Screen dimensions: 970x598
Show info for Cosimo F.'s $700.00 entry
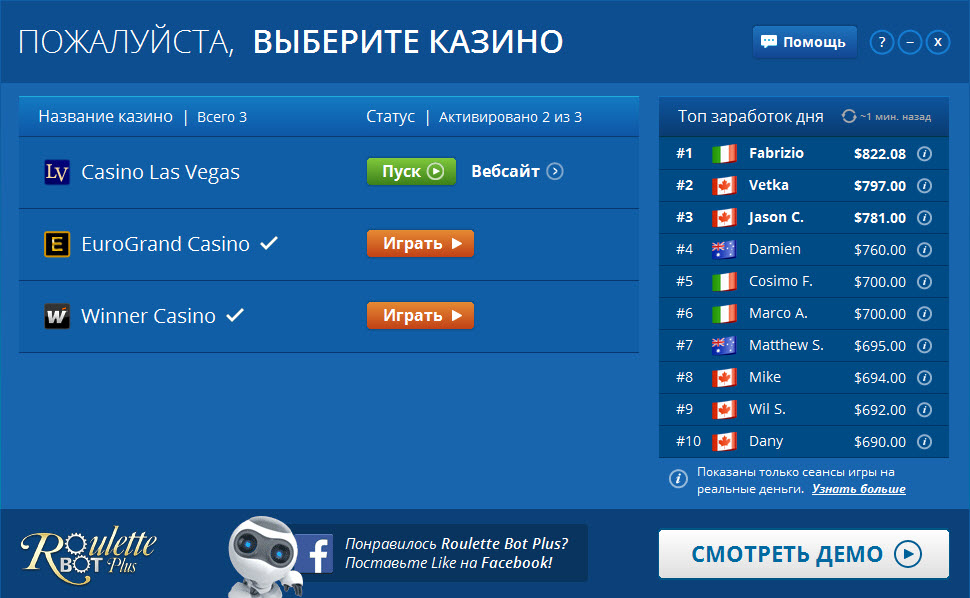point(924,281)
